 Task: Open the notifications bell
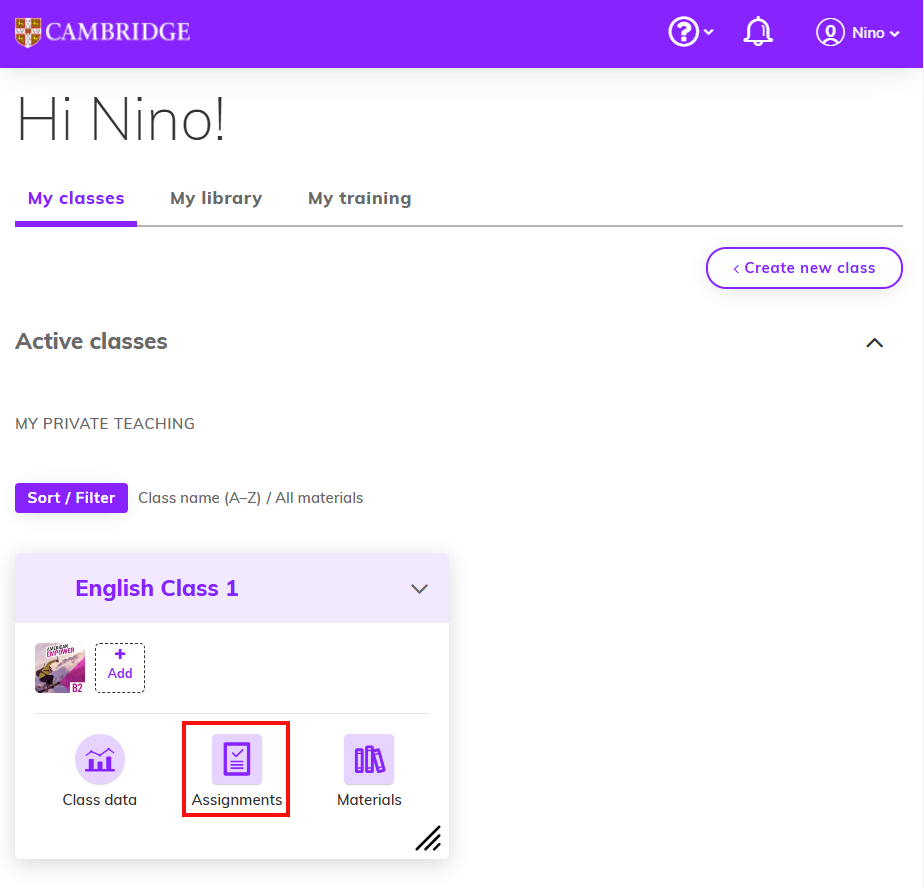tap(758, 32)
